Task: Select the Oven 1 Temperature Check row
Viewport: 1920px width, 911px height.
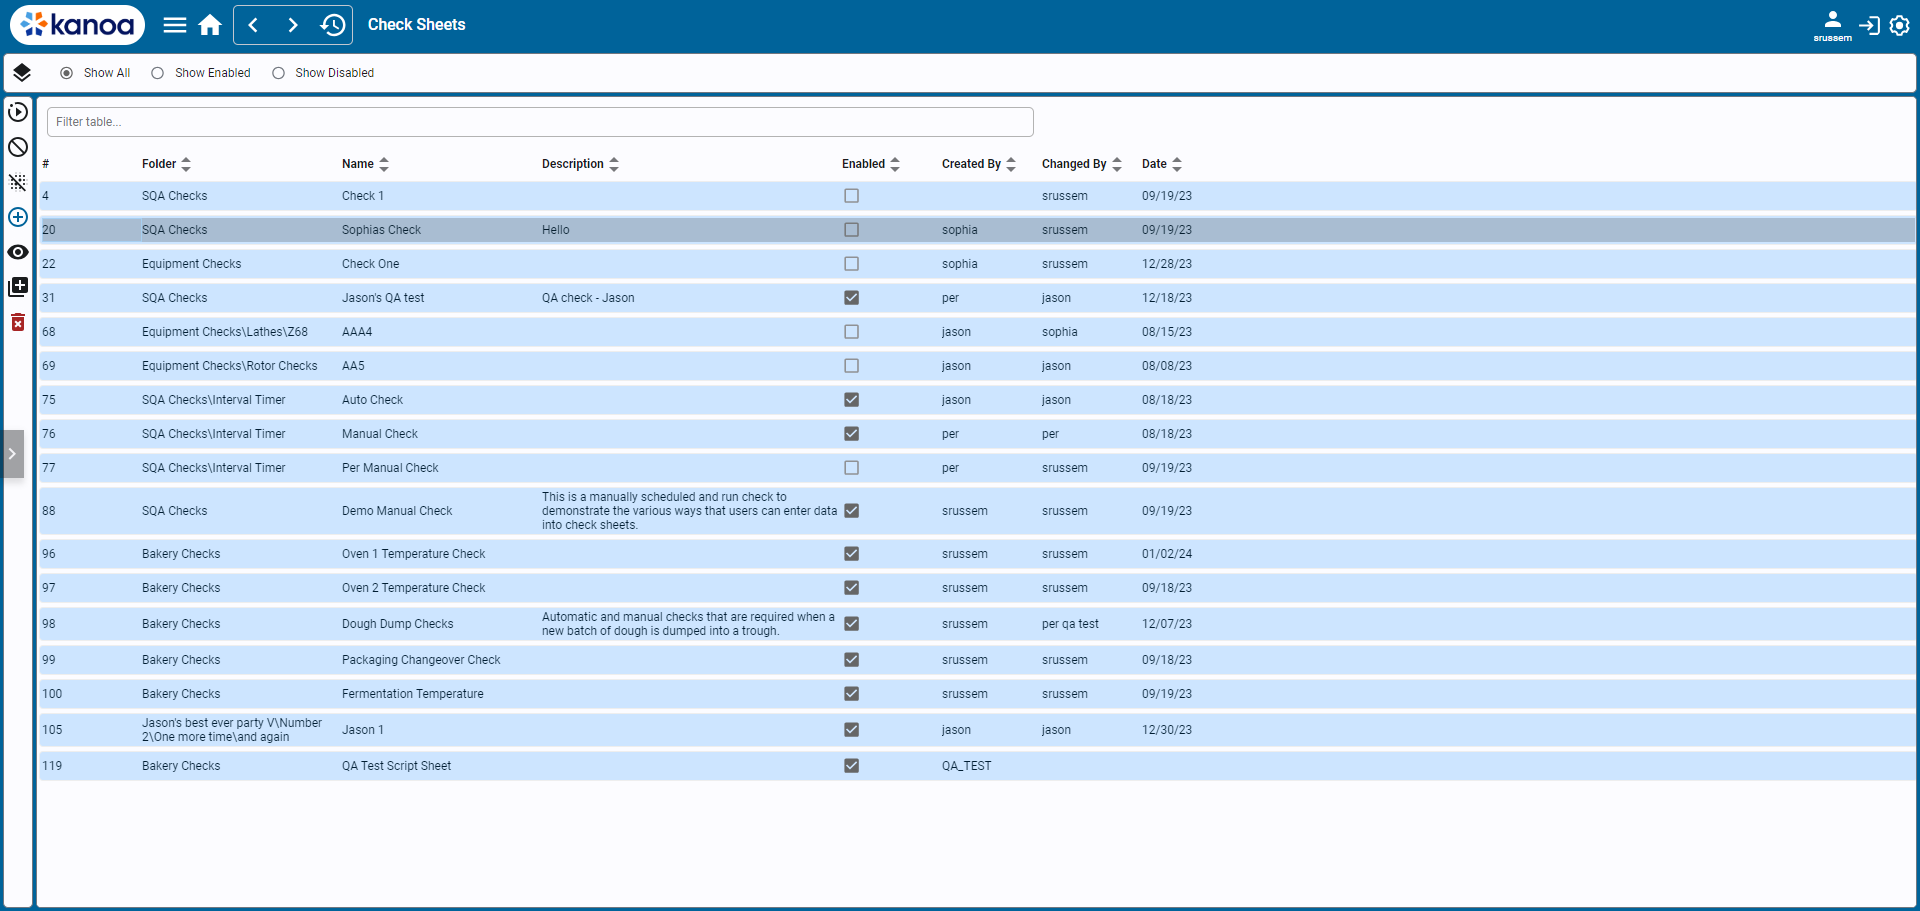Action: coord(978,554)
